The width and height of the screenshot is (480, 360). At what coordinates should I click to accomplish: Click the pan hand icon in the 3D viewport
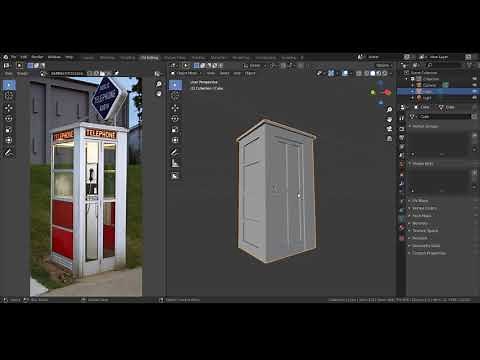pyautogui.click(x=389, y=119)
